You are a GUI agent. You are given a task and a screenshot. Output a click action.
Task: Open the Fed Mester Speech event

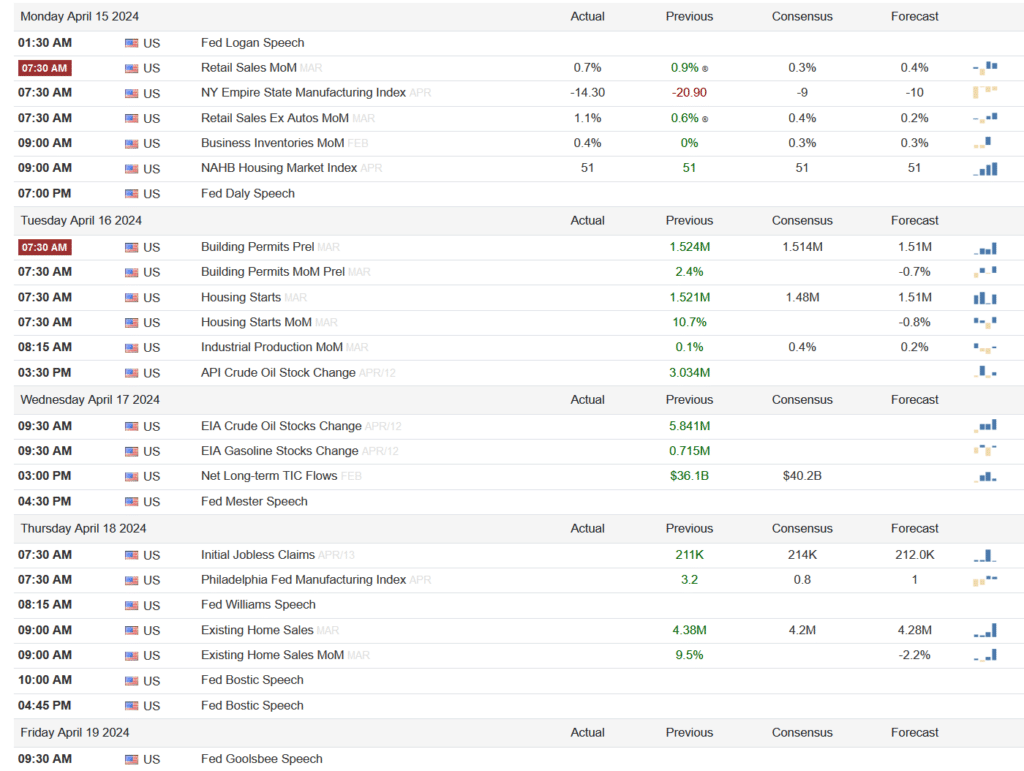[254, 501]
